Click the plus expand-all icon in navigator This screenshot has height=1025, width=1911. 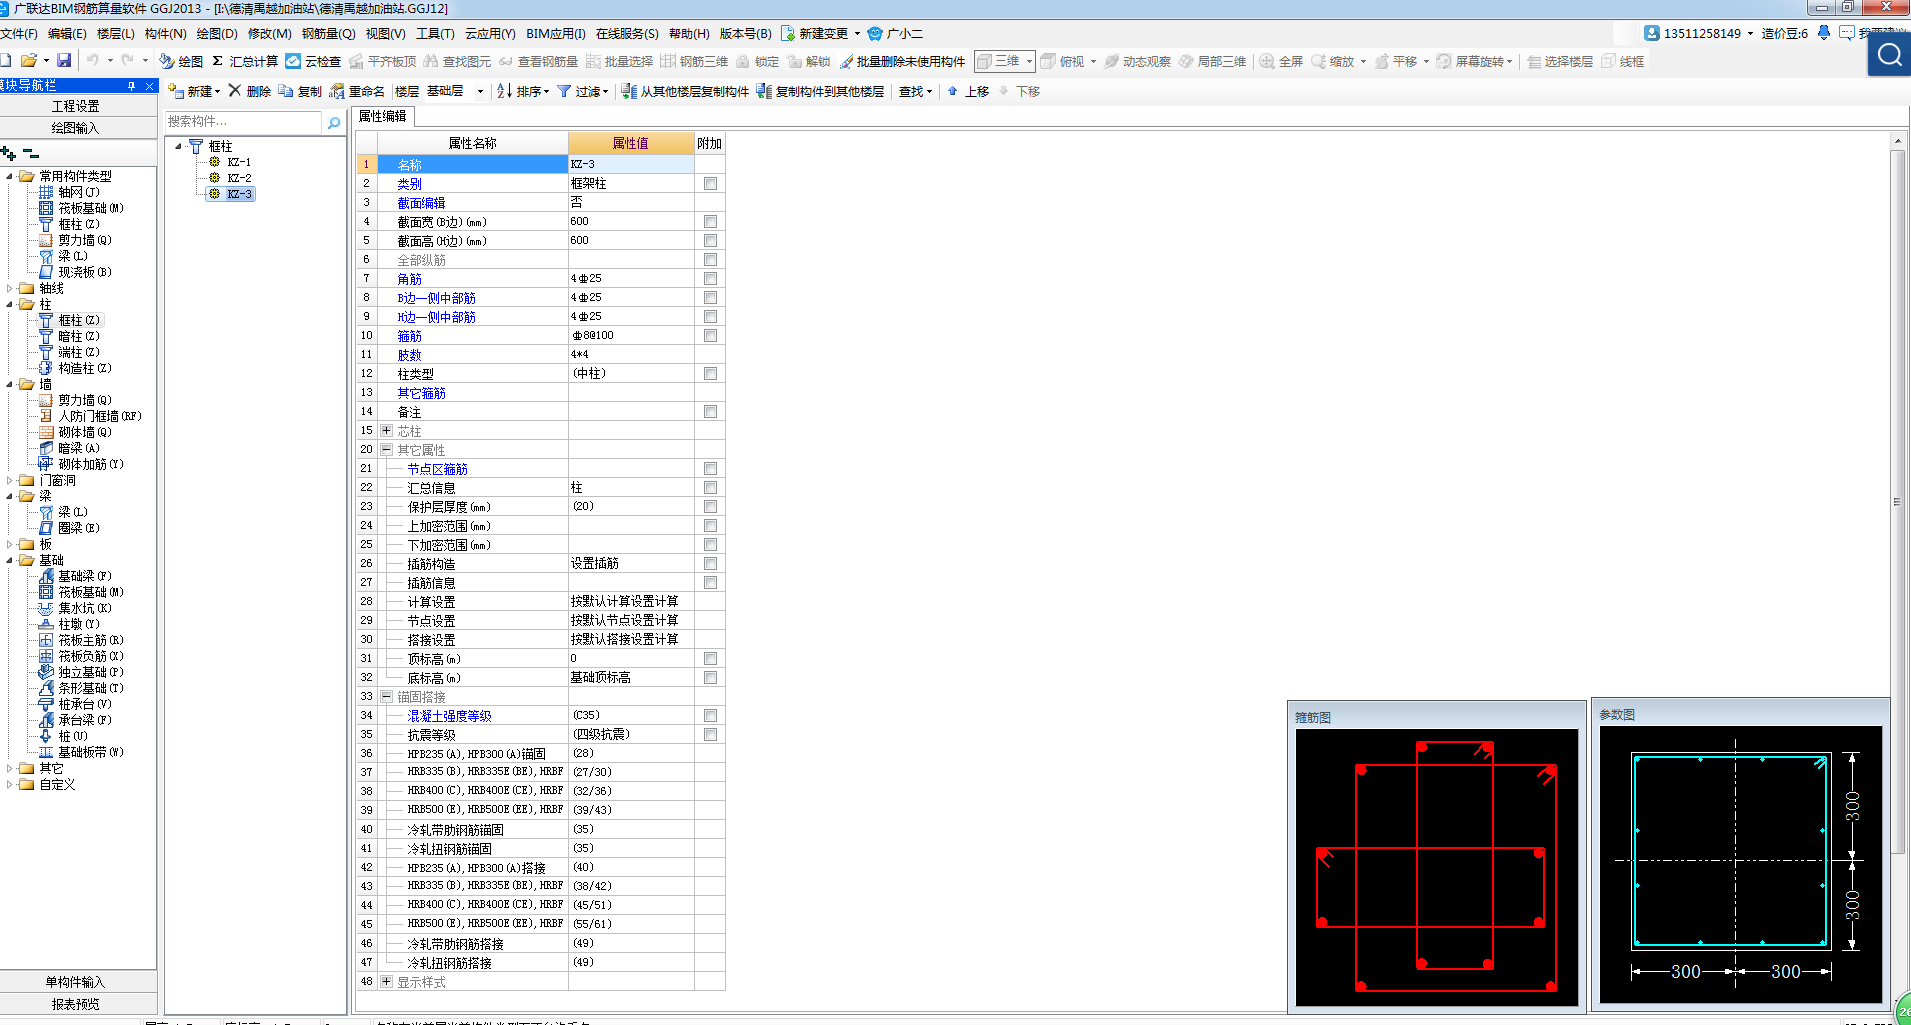[9, 153]
